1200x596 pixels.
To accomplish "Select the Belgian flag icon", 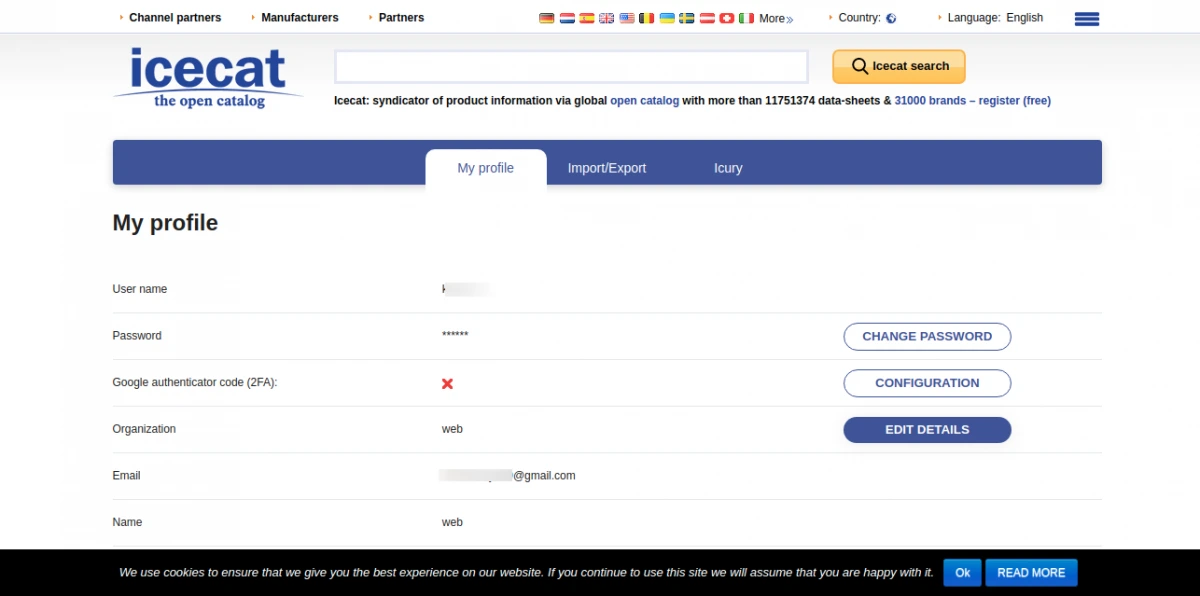I will 646,18.
